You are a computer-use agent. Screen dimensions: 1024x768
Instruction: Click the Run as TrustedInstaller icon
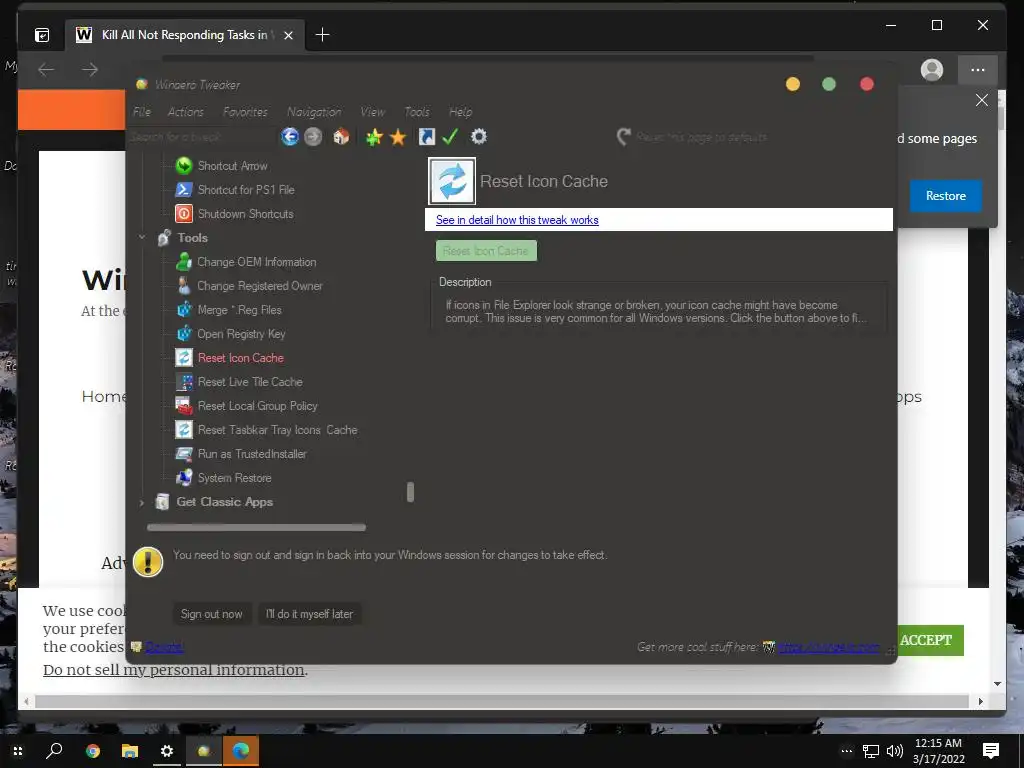(x=184, y=454)
